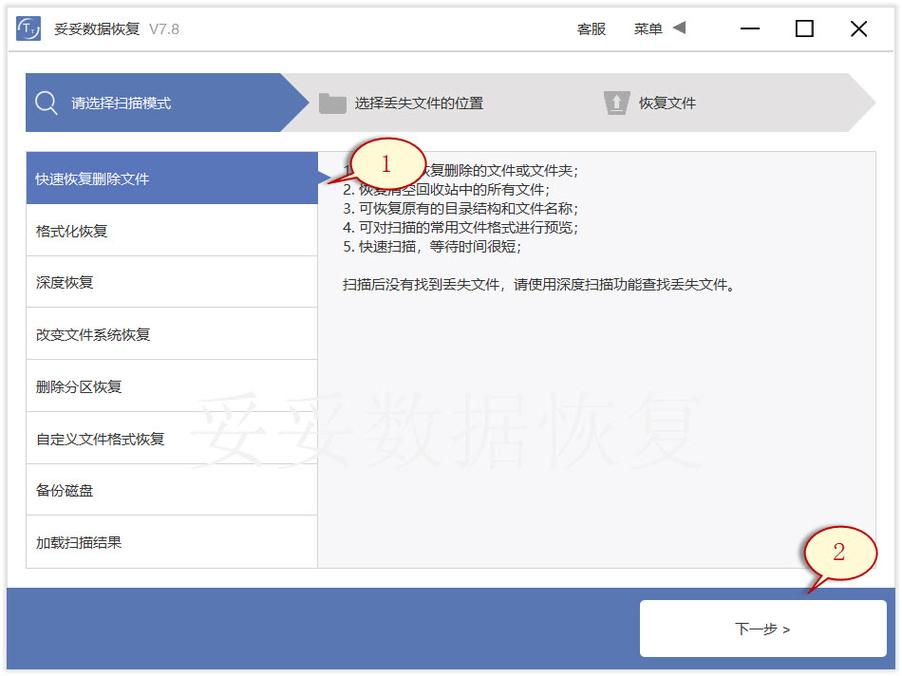The height and width of the screenshot is (676, 902).
Task: Open the 备份磁盘 option
Action: pos(172,490)
